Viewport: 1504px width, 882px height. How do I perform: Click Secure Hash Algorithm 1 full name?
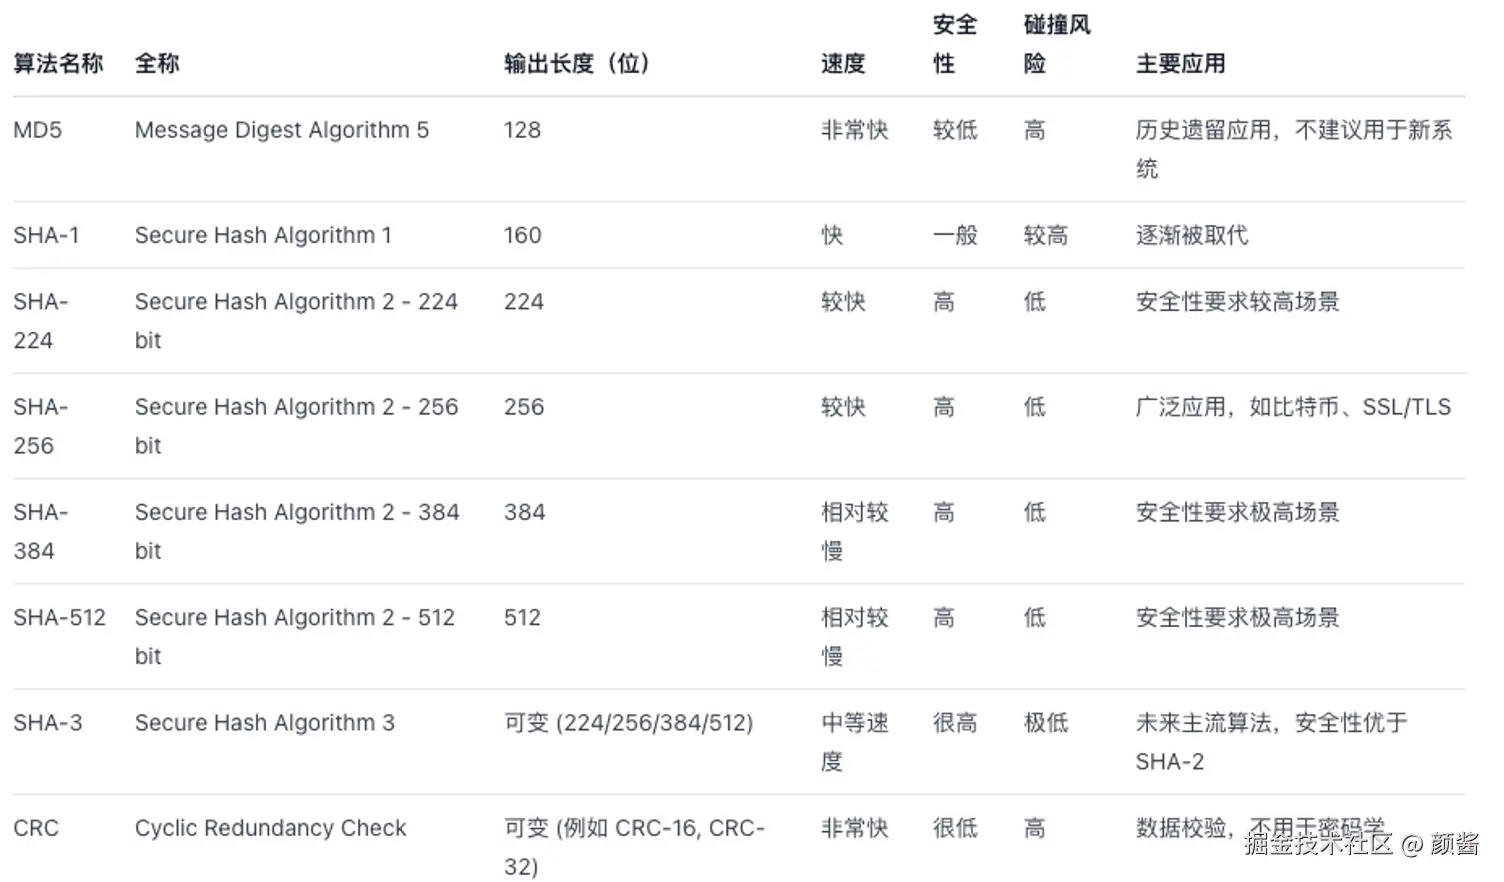tap(263, 235)
